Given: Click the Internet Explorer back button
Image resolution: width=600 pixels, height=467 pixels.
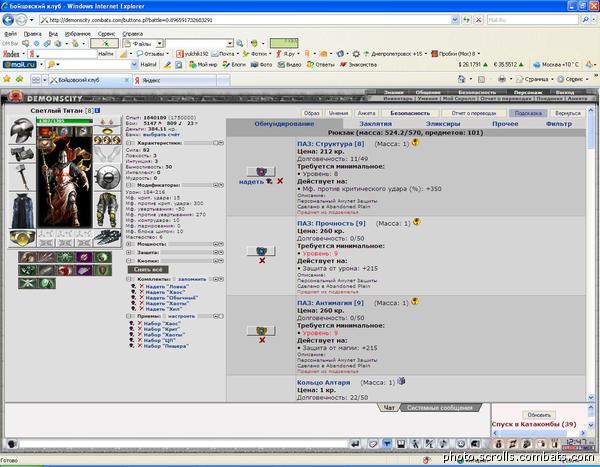Looking at the screenshot, I should tap(8, 20).
